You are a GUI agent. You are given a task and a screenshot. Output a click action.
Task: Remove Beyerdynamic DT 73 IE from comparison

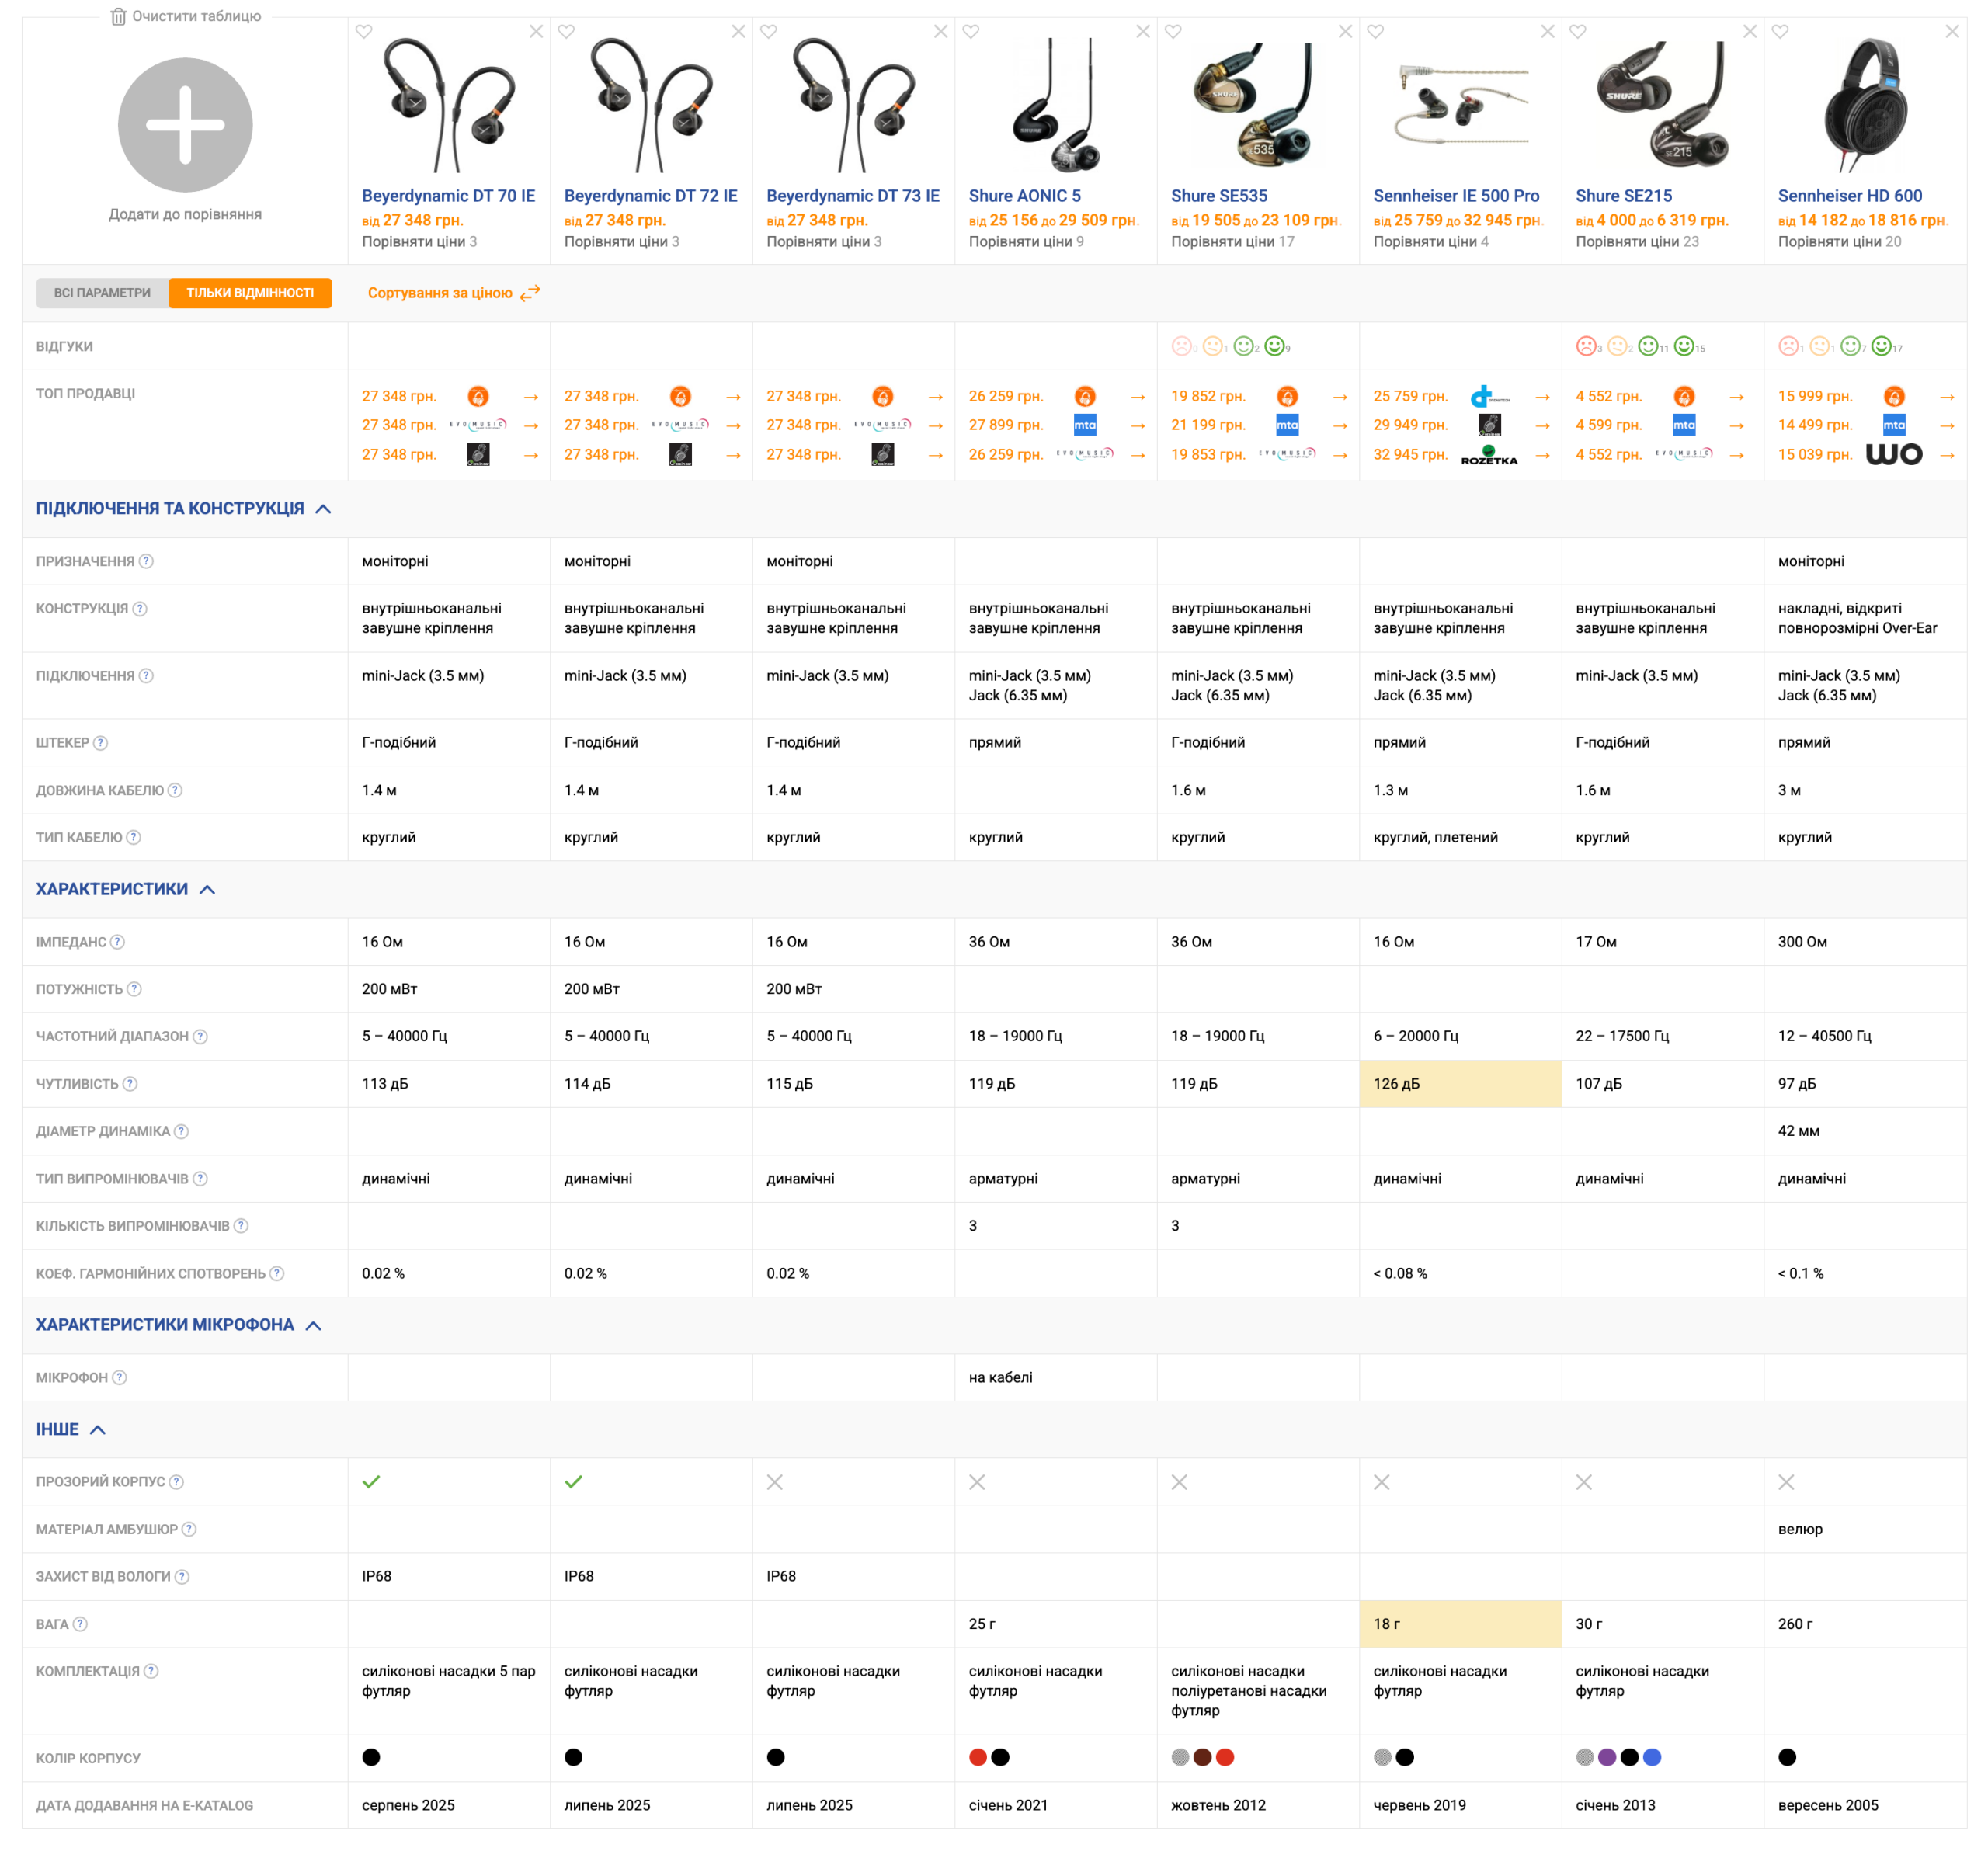[940, 32]
